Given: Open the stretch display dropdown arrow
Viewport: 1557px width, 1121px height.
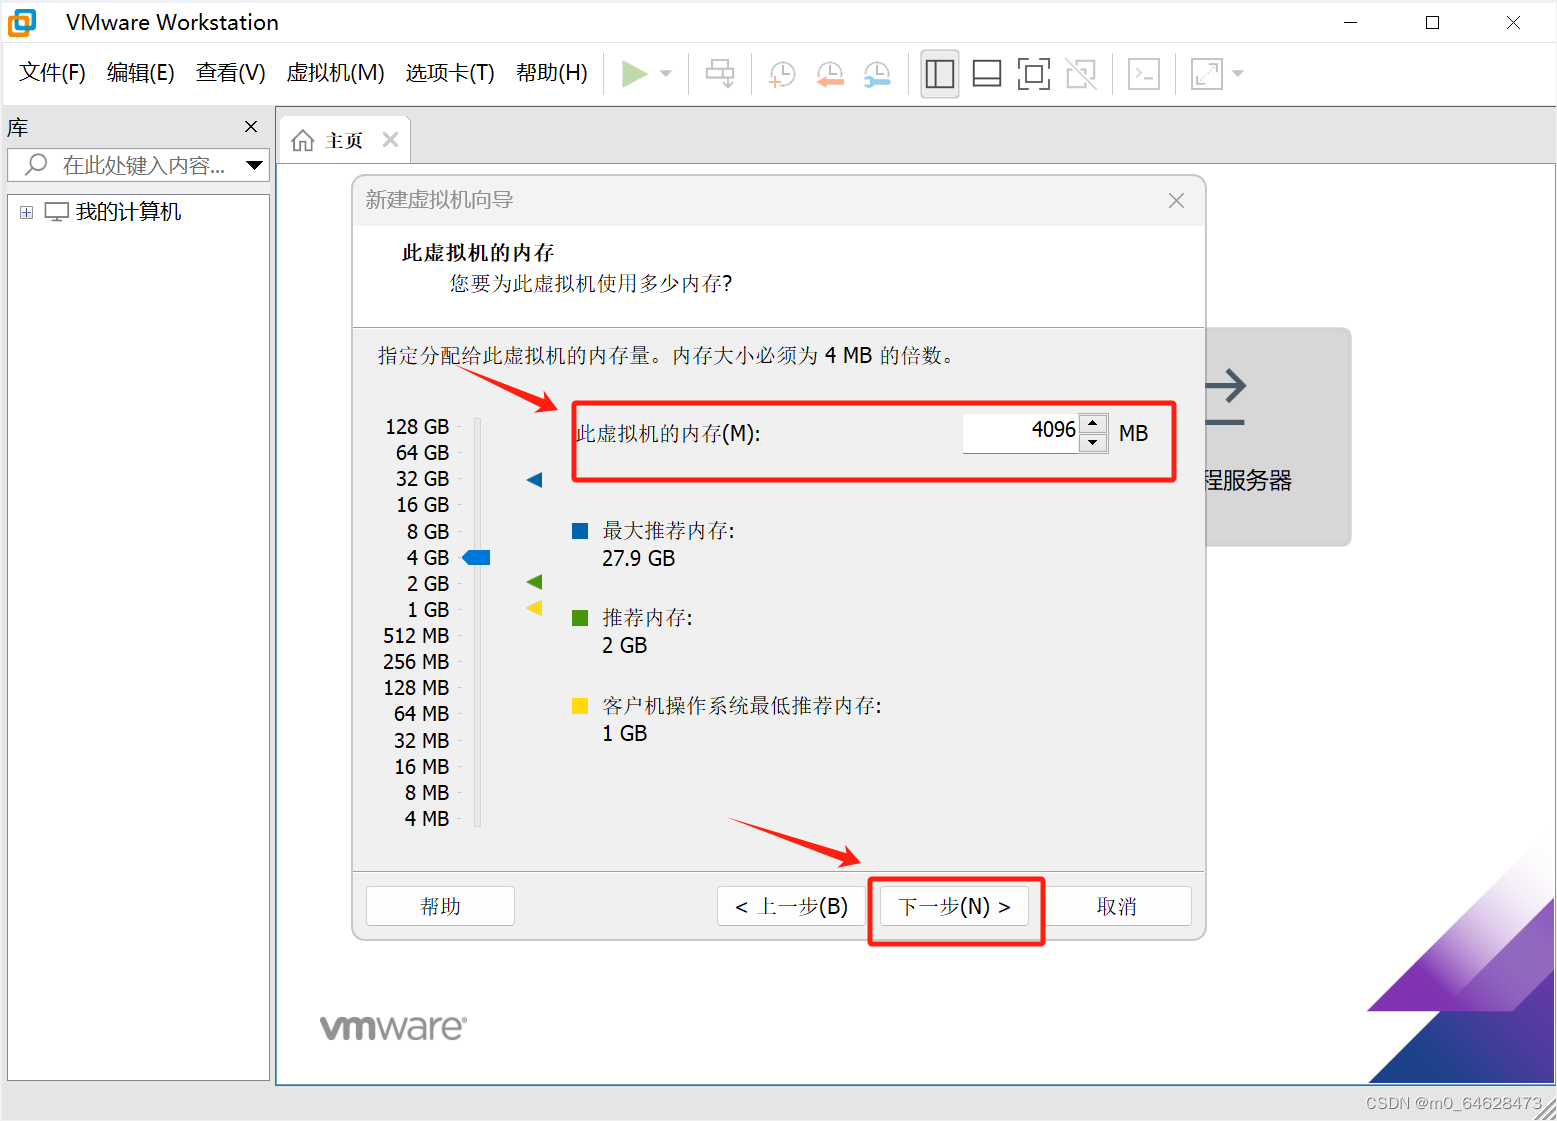Looking at the screenshot, I should click(1238, 74).
